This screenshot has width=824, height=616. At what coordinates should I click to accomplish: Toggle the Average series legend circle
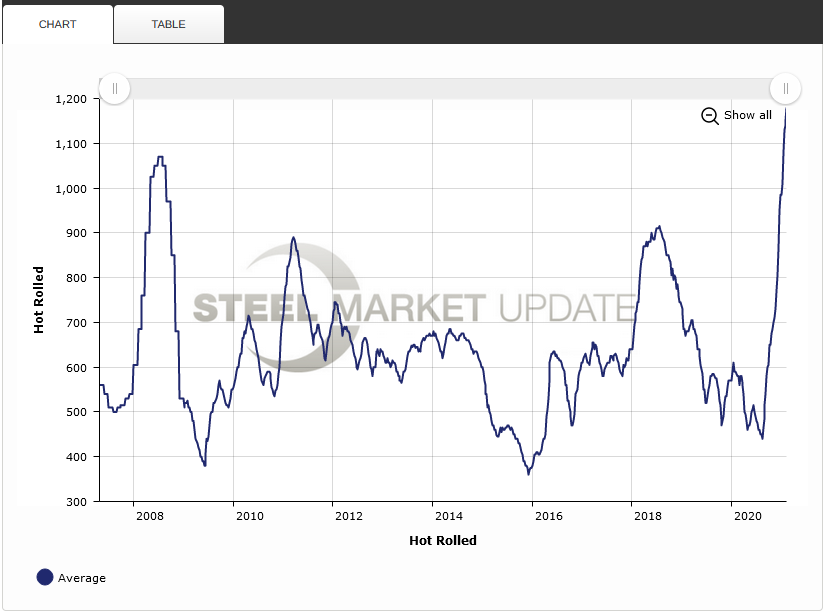click(45, 577)
